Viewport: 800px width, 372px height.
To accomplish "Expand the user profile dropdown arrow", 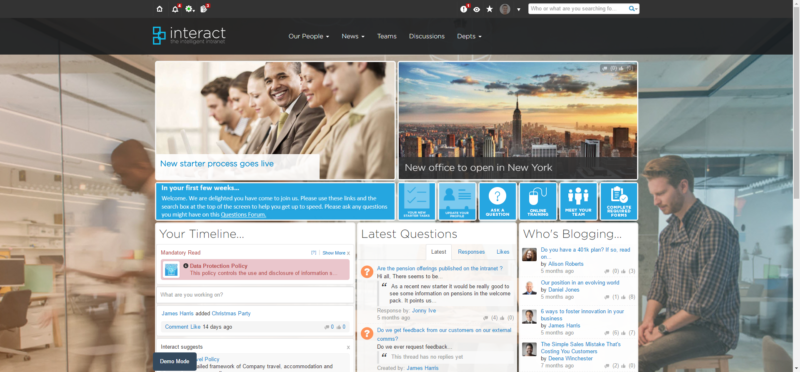I will [519, 9].
